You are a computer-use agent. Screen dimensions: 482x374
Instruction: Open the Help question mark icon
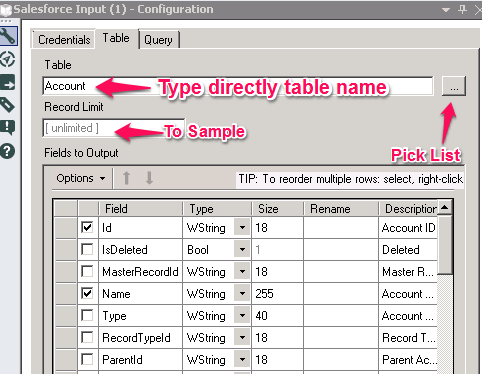coord(8,151)
